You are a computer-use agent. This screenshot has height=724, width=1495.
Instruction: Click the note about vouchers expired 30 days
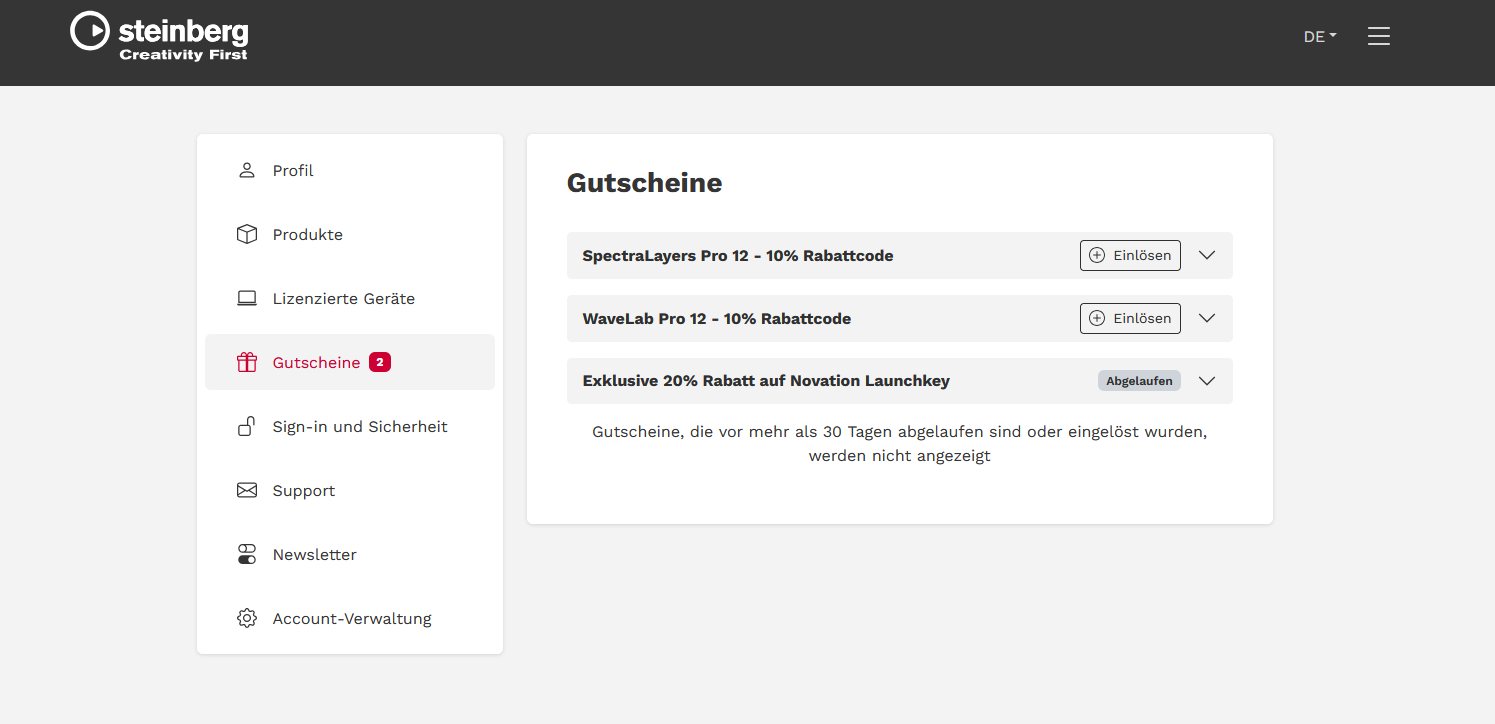click(x=900, y=444)
